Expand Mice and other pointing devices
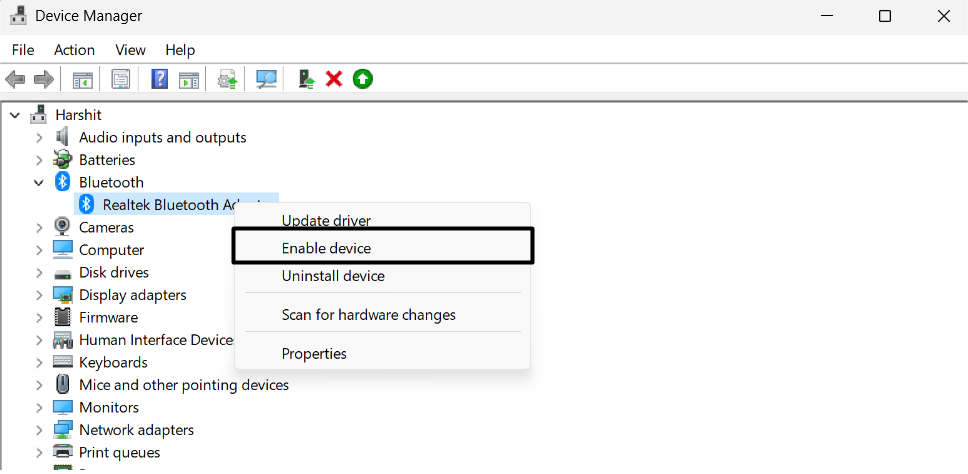The width and height of the screenshot is (968, 474). [x=39, y=385]
